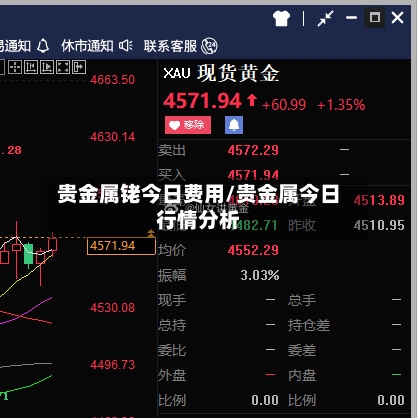Screen dimensions: 417x418
Task: Click the green candlestick on the chart
Action: tap(29, 255)
